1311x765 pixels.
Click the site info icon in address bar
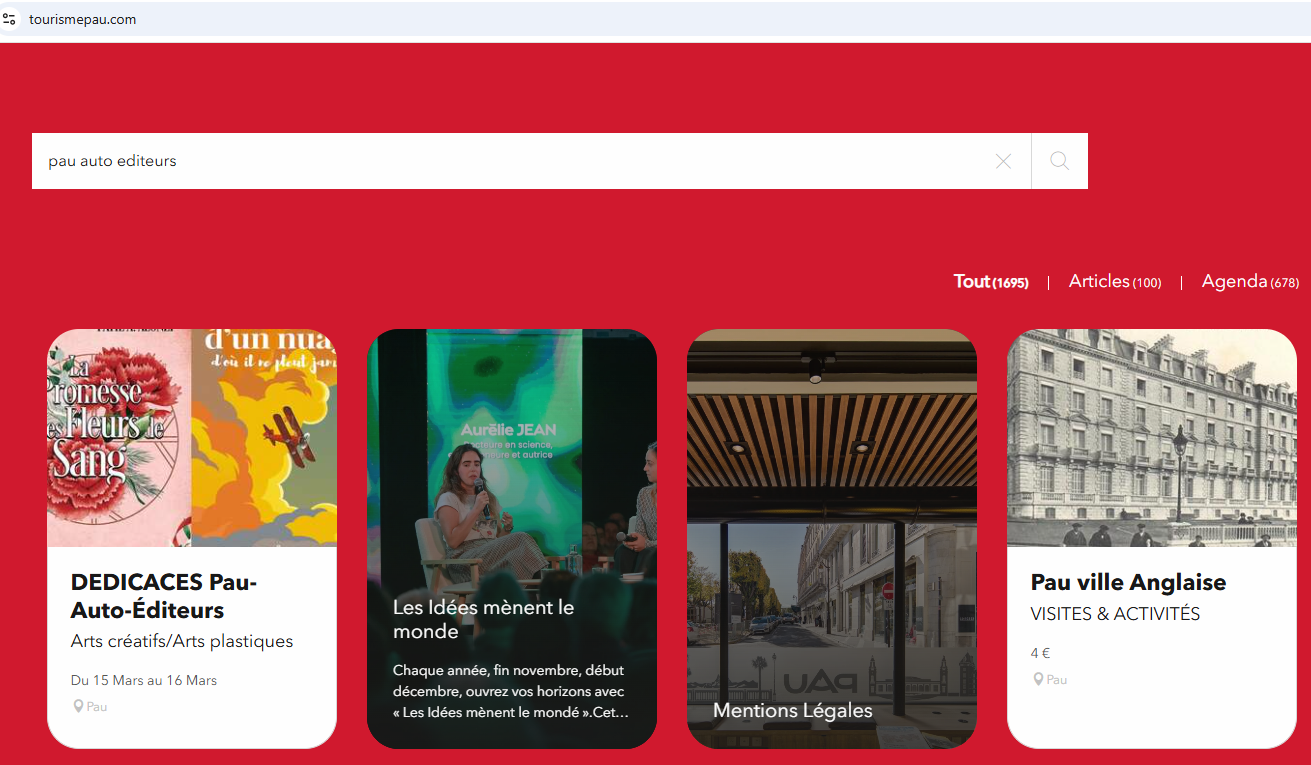tap(10, 19)
